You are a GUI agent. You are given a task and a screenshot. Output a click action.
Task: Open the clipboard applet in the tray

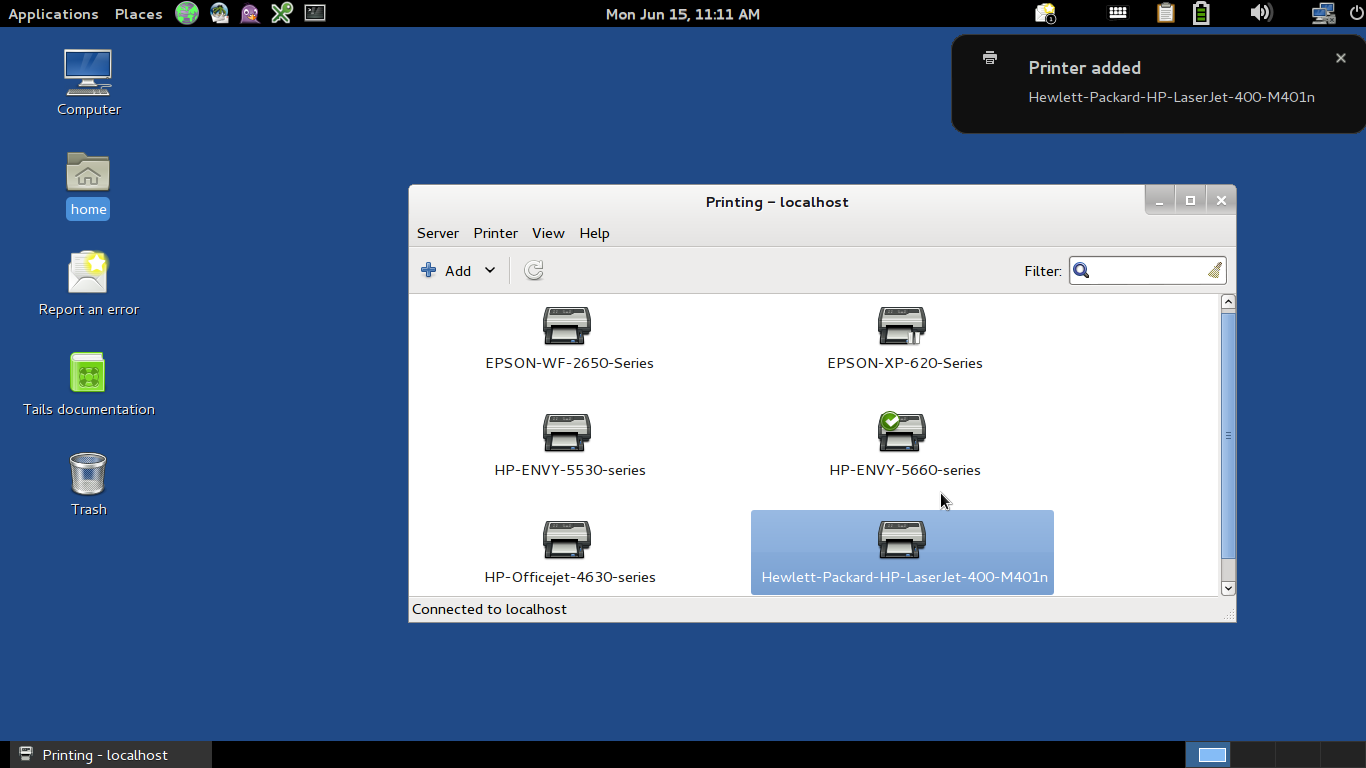[1165, 13]
